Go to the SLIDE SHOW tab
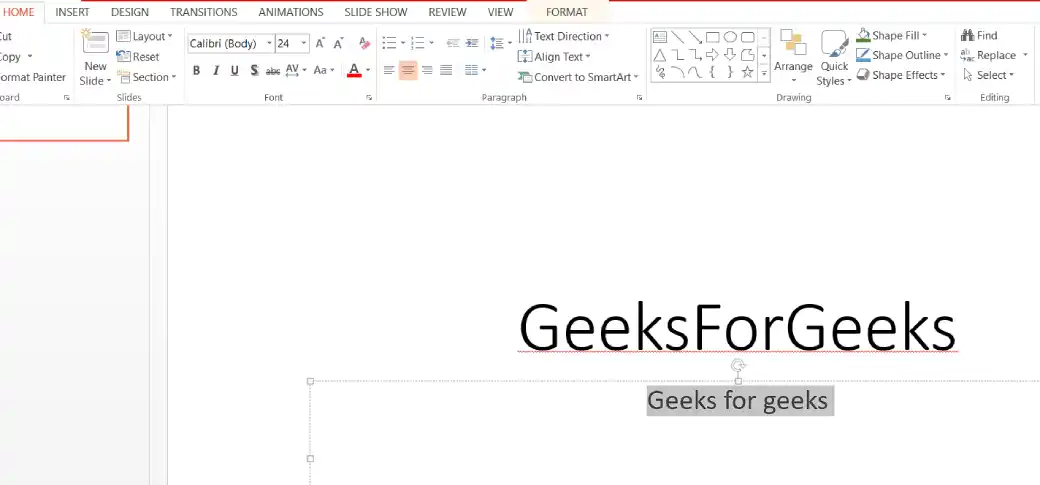Screen dimensions: 1040x485 point(376,12)
